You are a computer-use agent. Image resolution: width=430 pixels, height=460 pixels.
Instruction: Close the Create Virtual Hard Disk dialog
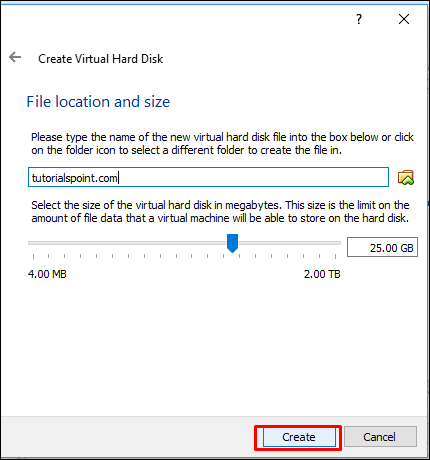pos(404,19)
